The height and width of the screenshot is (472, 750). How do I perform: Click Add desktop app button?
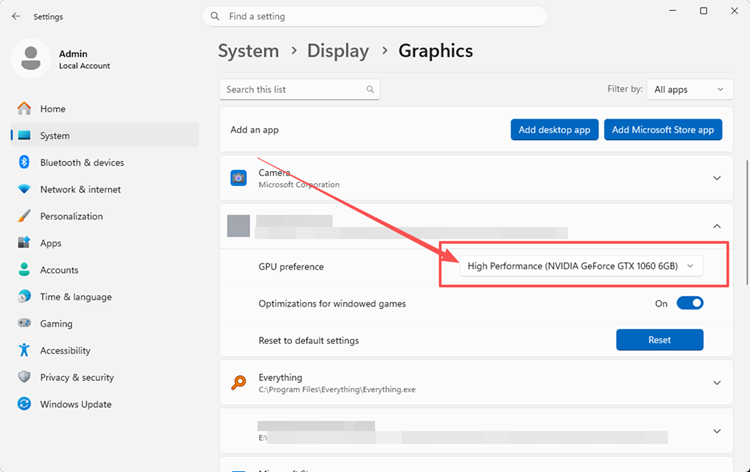click(x=554, y=130)
